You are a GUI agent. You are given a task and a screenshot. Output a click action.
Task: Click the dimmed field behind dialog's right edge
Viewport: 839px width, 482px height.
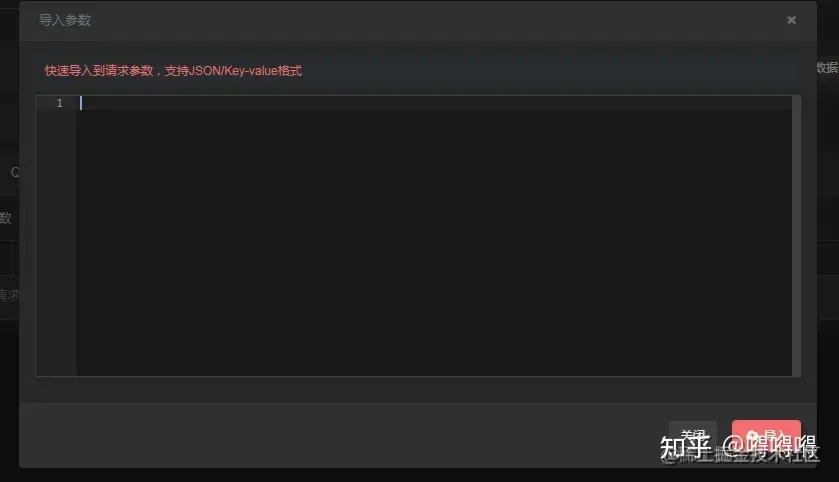[x=828, y=258]
